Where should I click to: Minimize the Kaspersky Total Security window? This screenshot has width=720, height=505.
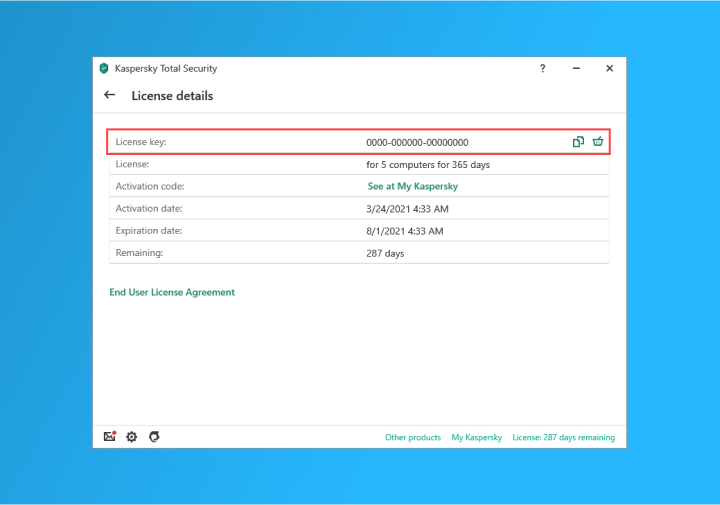(576, 69)
